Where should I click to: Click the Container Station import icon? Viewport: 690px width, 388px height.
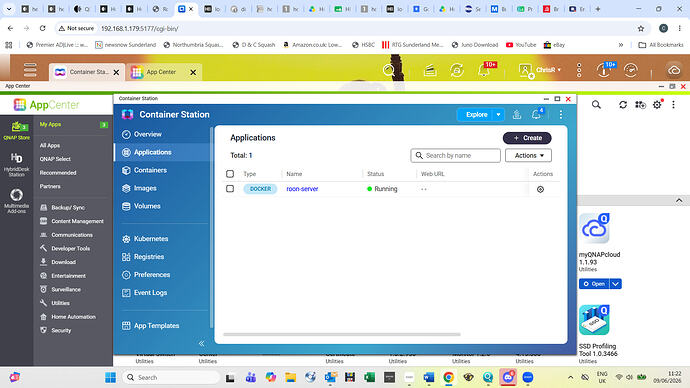coord(517,115)
